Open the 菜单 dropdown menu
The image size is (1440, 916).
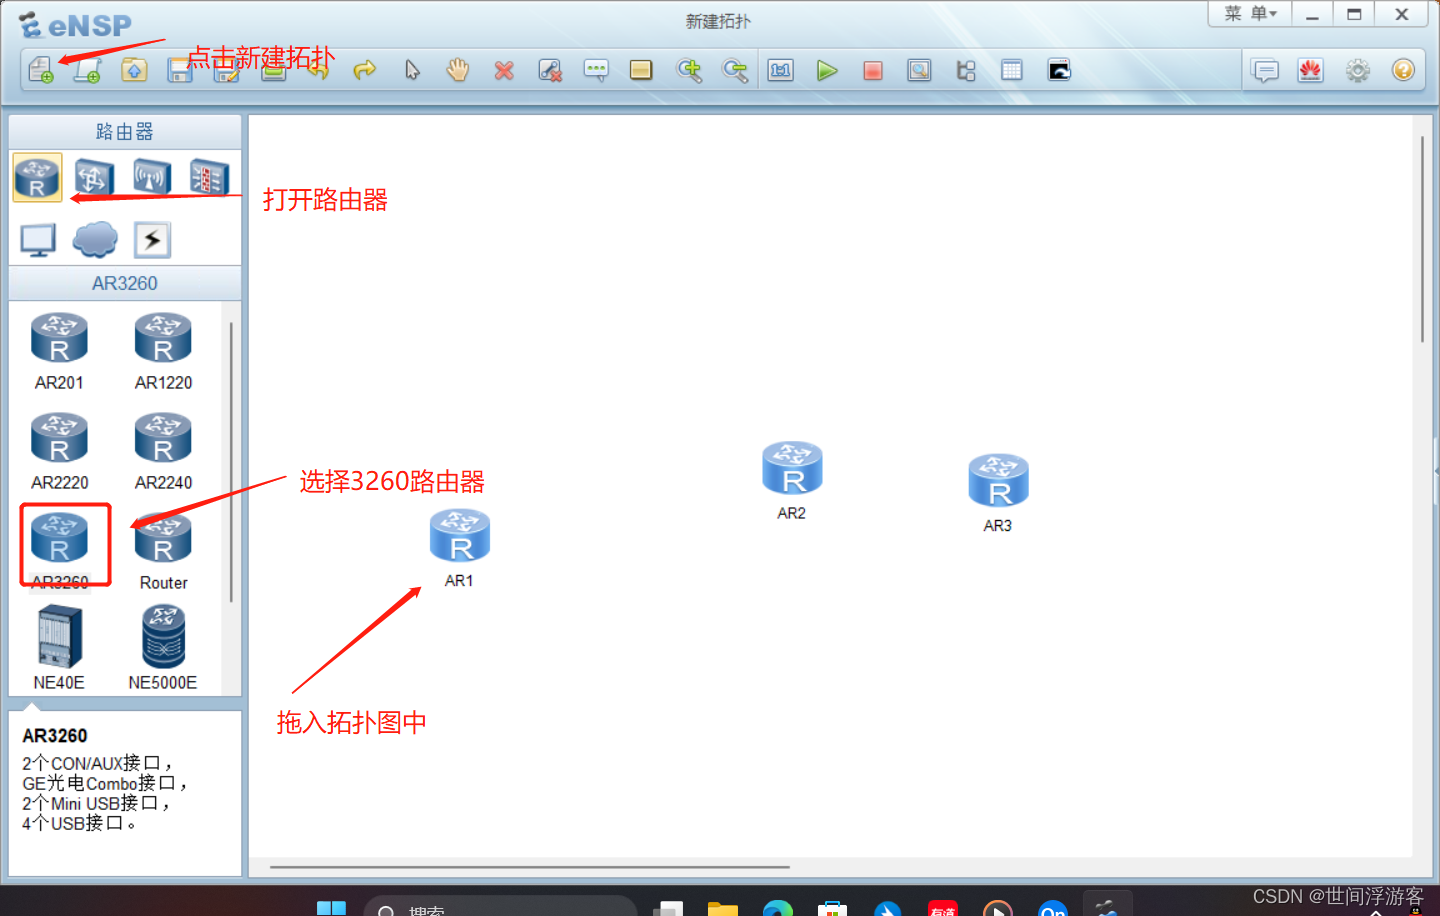tap(1250, 14)
